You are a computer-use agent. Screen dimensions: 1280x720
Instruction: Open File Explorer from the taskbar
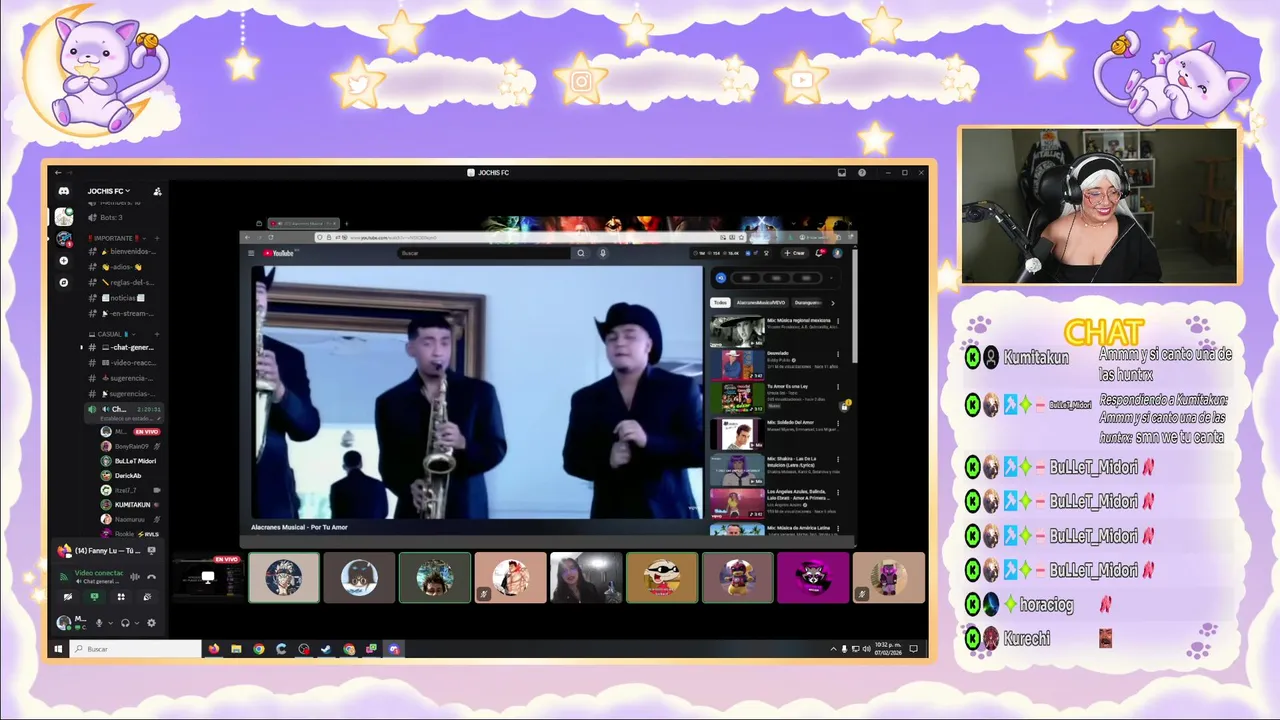point(236,649)
